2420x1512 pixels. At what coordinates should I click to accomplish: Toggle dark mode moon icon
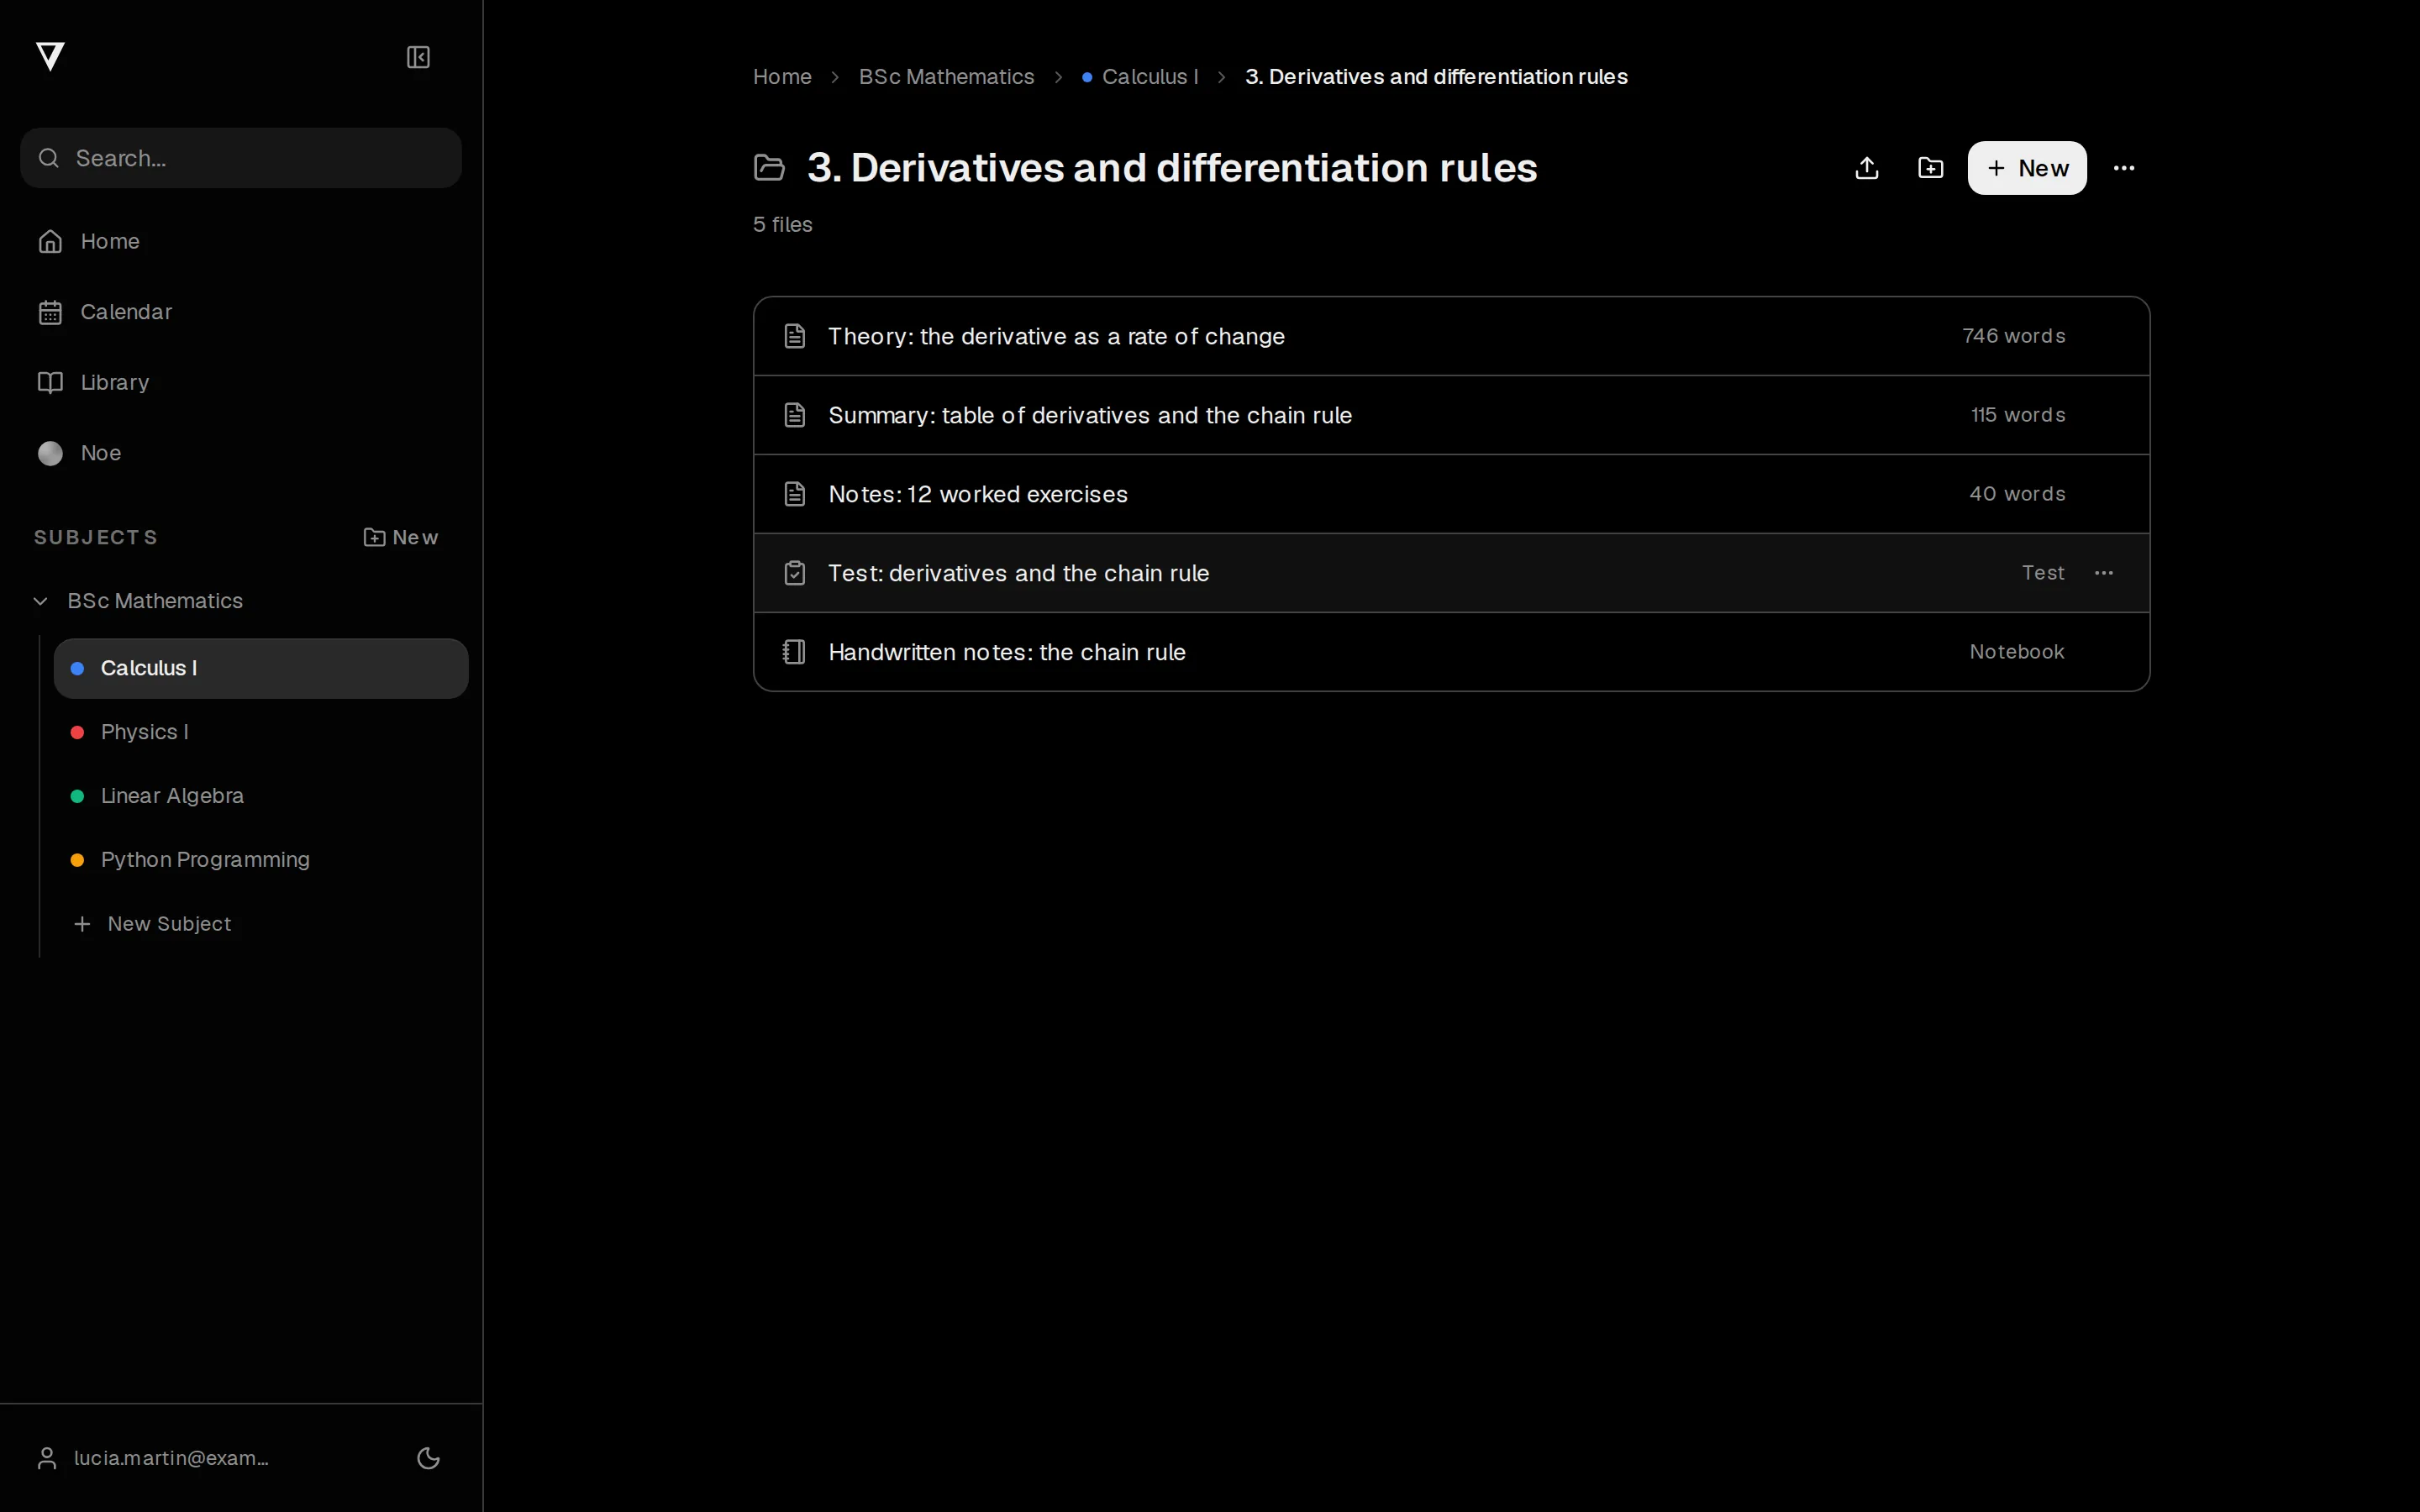coord(428,1458)
